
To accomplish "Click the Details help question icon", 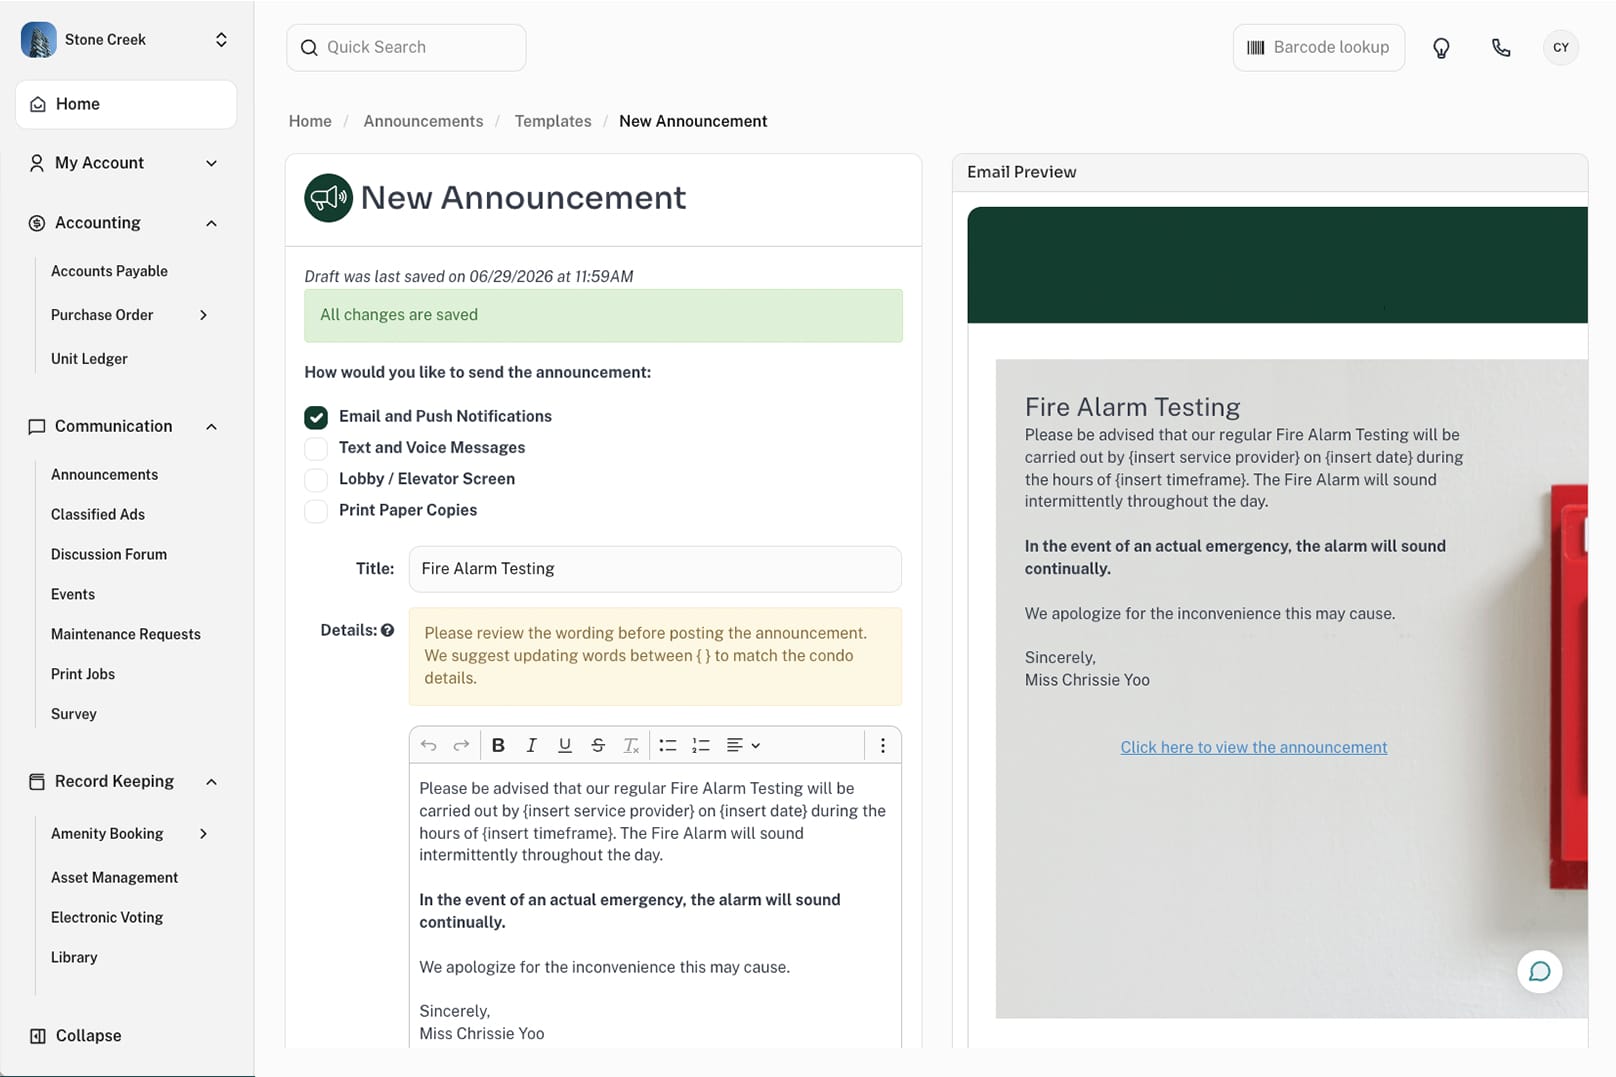I will [387, 630].
